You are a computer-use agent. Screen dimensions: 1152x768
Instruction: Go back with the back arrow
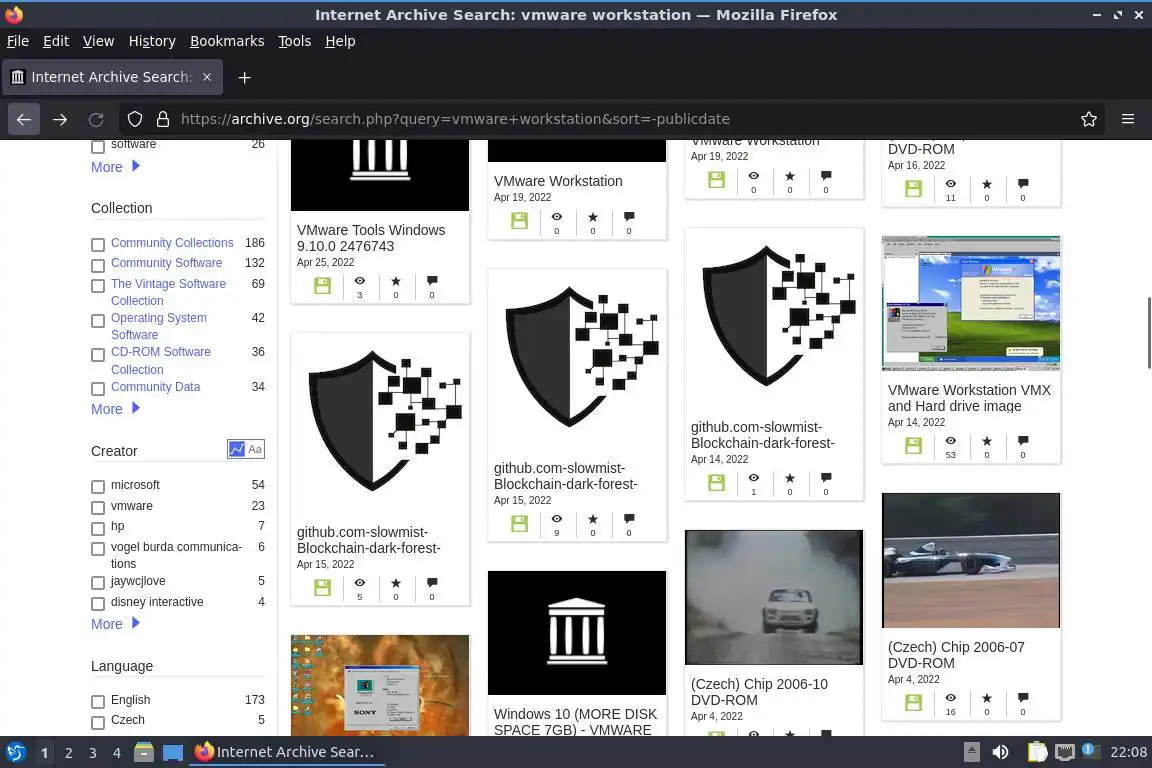tap(24, 119)
